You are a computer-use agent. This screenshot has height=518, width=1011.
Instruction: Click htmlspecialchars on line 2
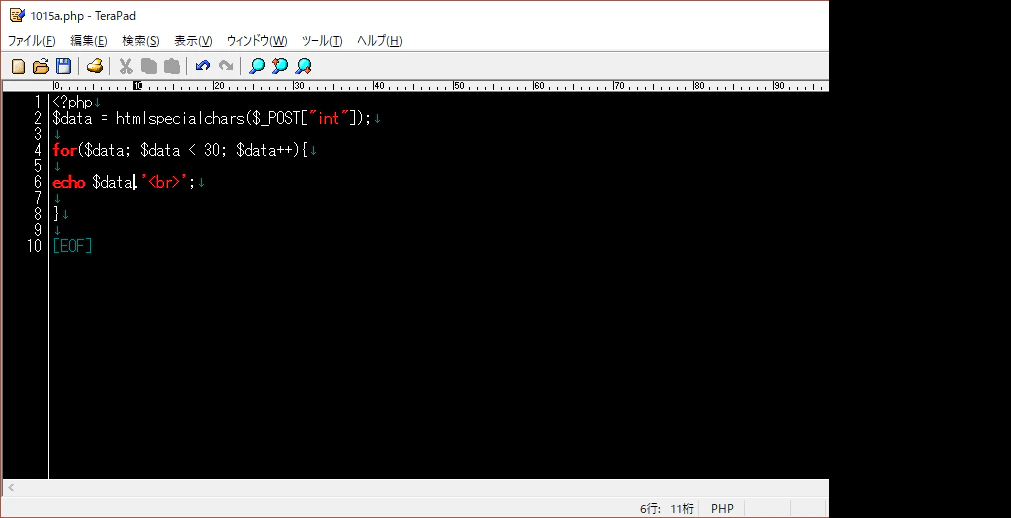pyautogui.click(x=180, y=119)
